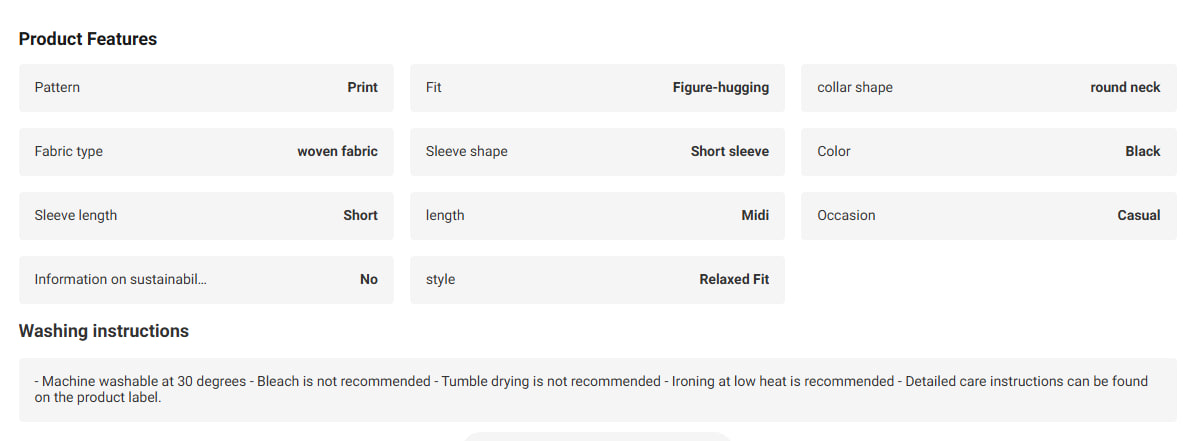1194x441 pixels.
Task: Click the Sleeve length Short row
Action: click(x=206, y=216)
